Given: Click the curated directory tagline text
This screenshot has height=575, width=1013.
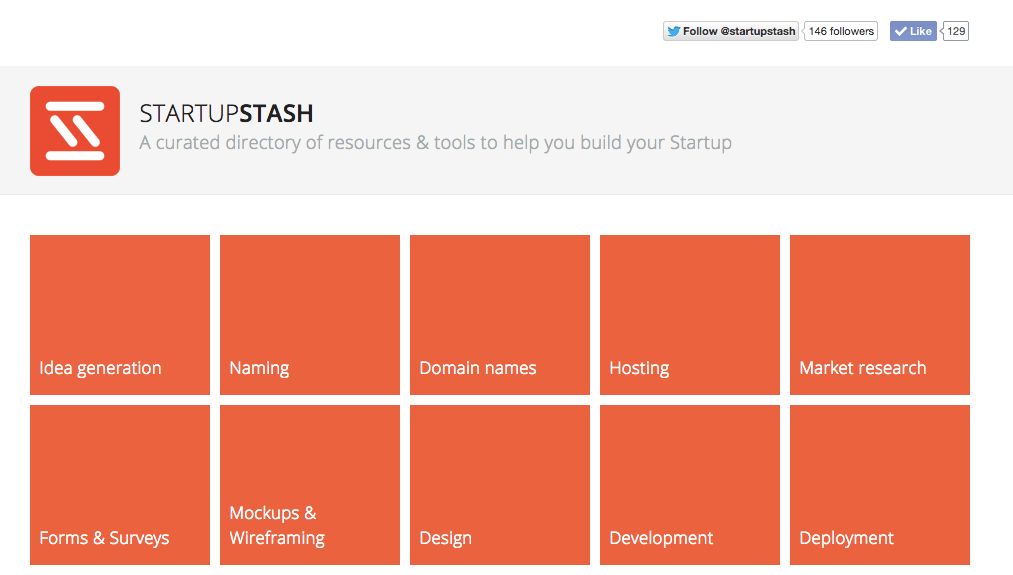Looking at the screenshot, I should tap(435, 143).
